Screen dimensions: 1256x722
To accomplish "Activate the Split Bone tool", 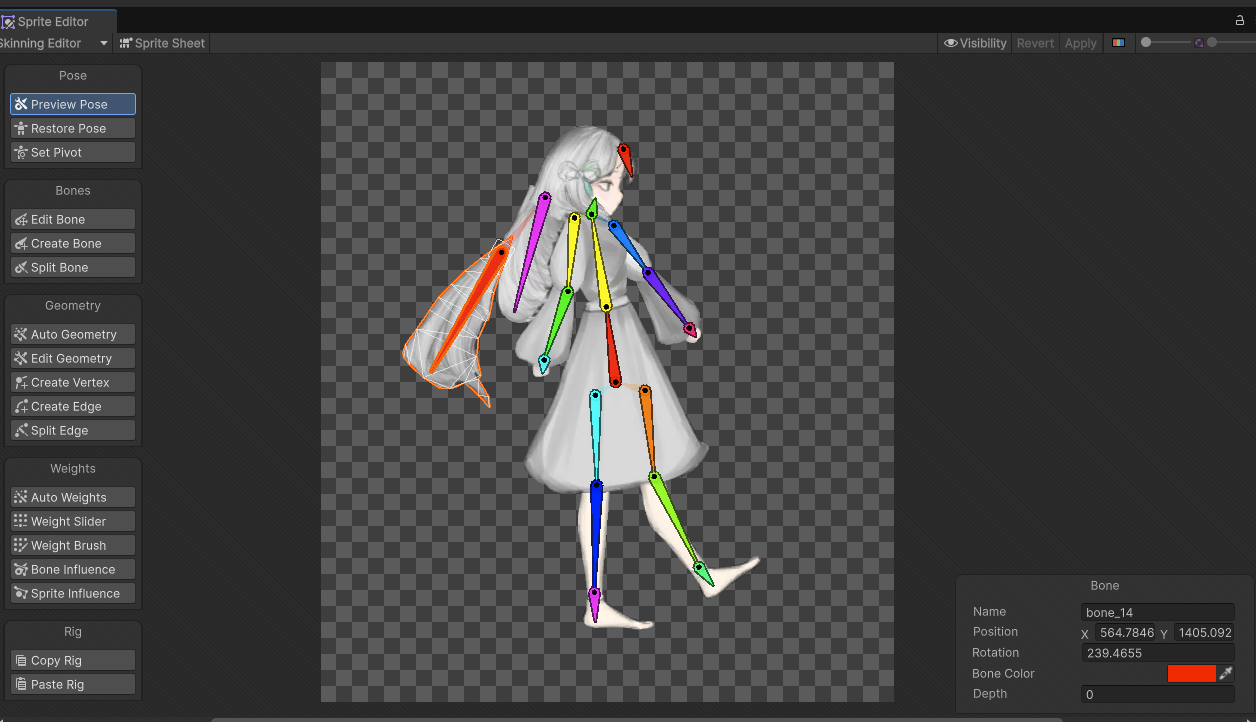I will coord(72,267).
